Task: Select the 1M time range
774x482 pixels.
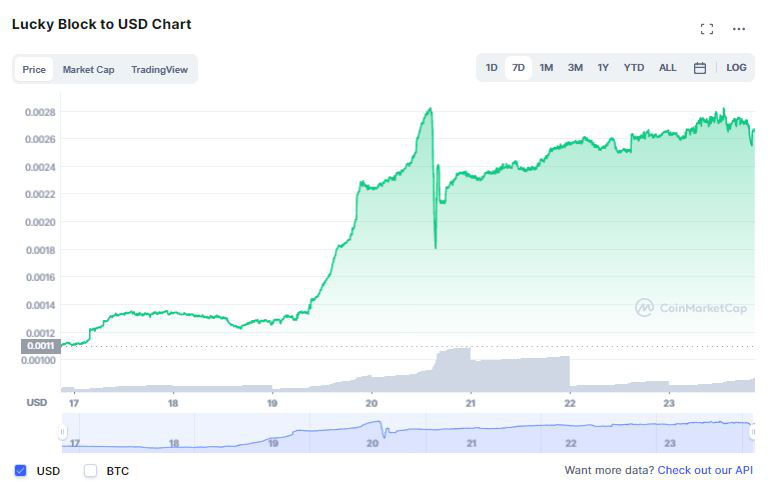Action: [546, 68]
